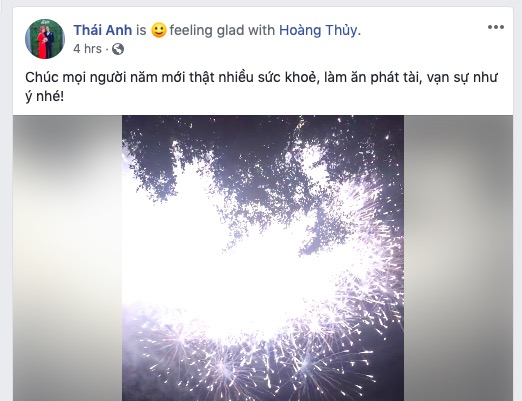Open the post options three-dot menu
This screenshot has height=401, width=522.
pos(496,27)
